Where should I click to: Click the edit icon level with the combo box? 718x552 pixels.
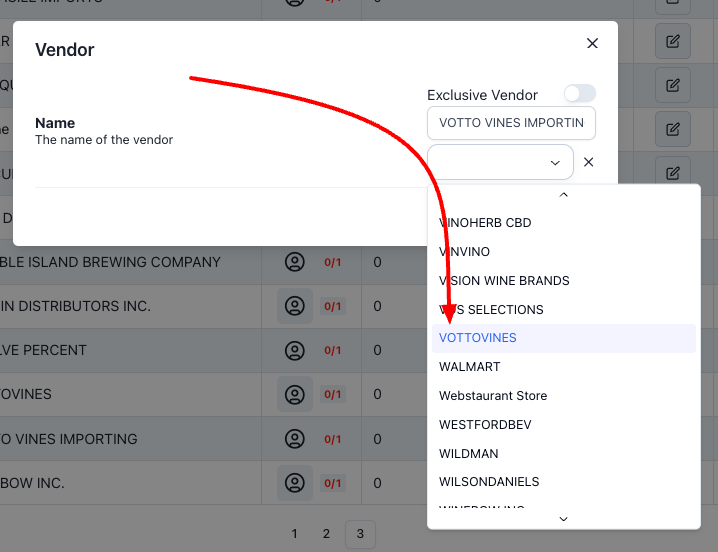point(673,173)
